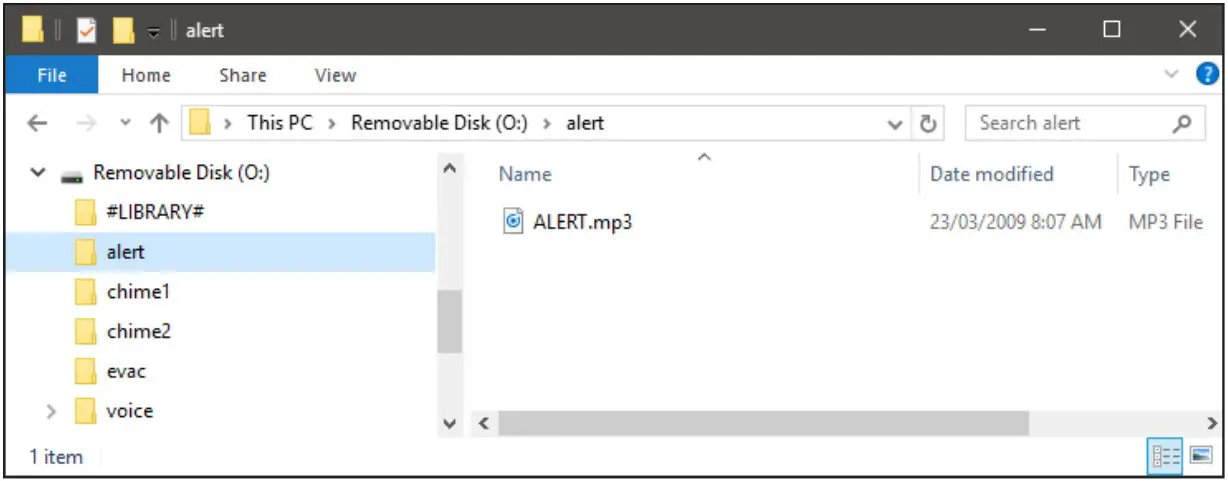This screenshot has width=1228, height=481.
Task: Open the View ribbon tab
Action: tap(335, 75)
